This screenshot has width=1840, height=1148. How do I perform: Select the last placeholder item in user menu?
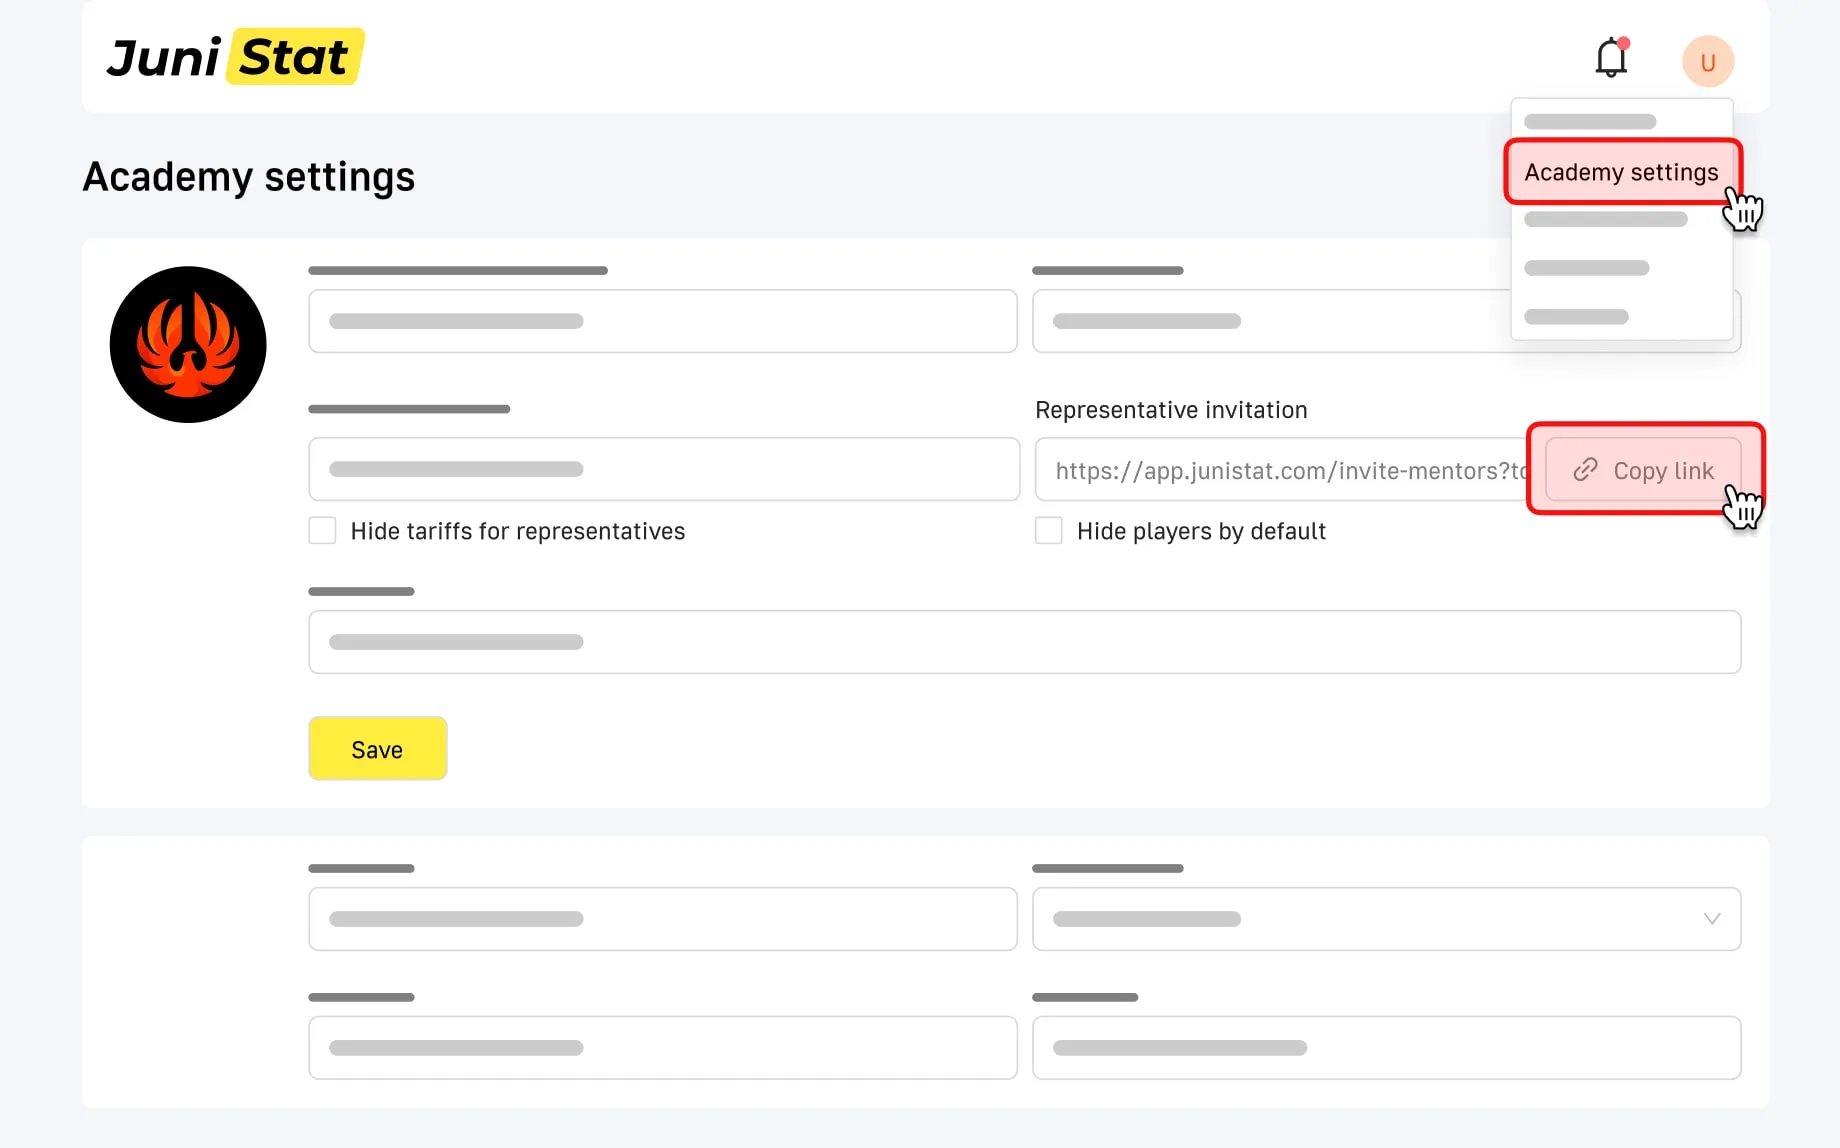pos(1576,317)
